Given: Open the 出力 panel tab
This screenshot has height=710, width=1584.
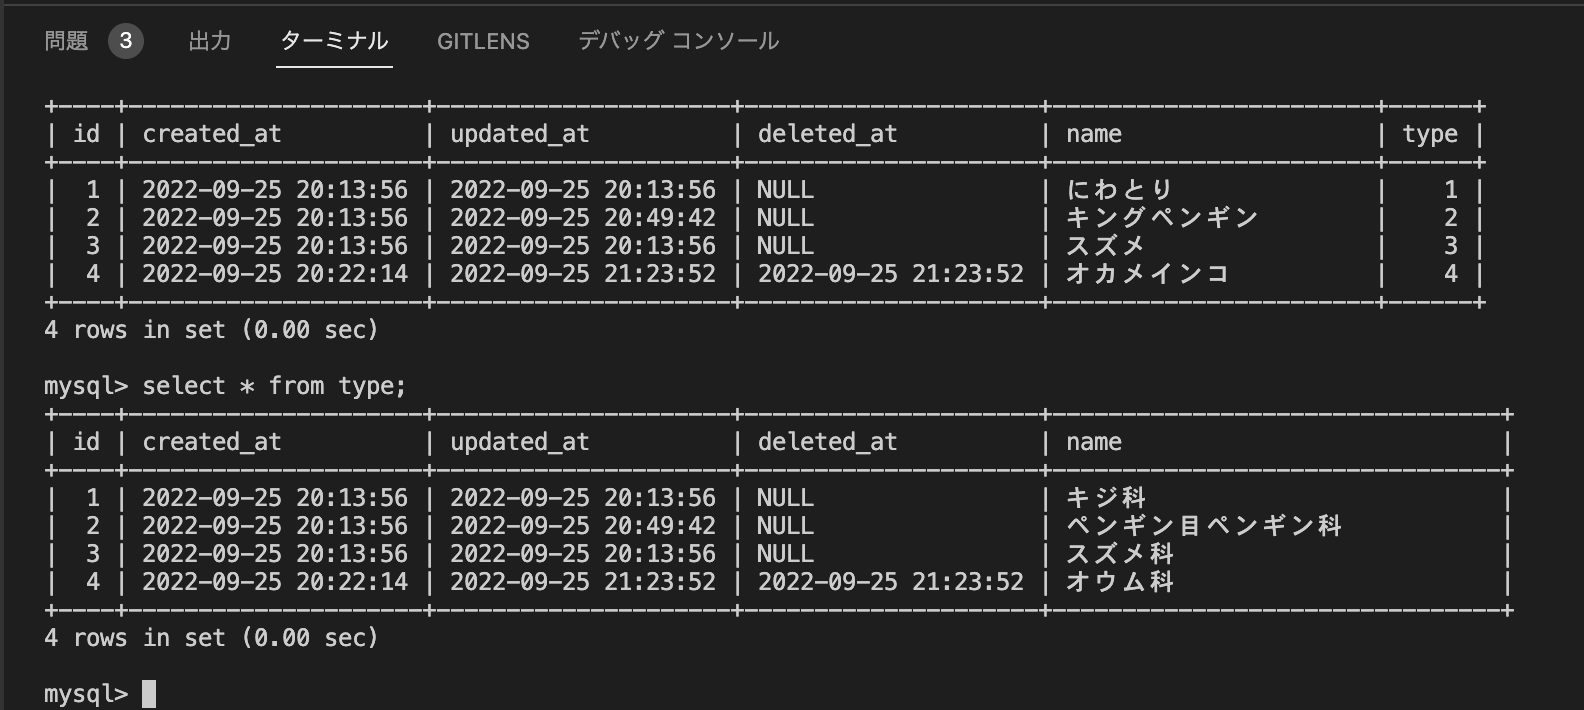Looking at the screenshot, I should pos(209,41).
